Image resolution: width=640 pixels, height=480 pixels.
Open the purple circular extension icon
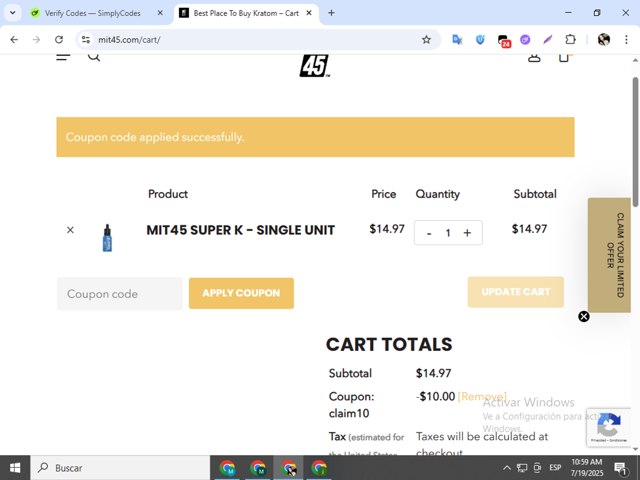[525, 40]
